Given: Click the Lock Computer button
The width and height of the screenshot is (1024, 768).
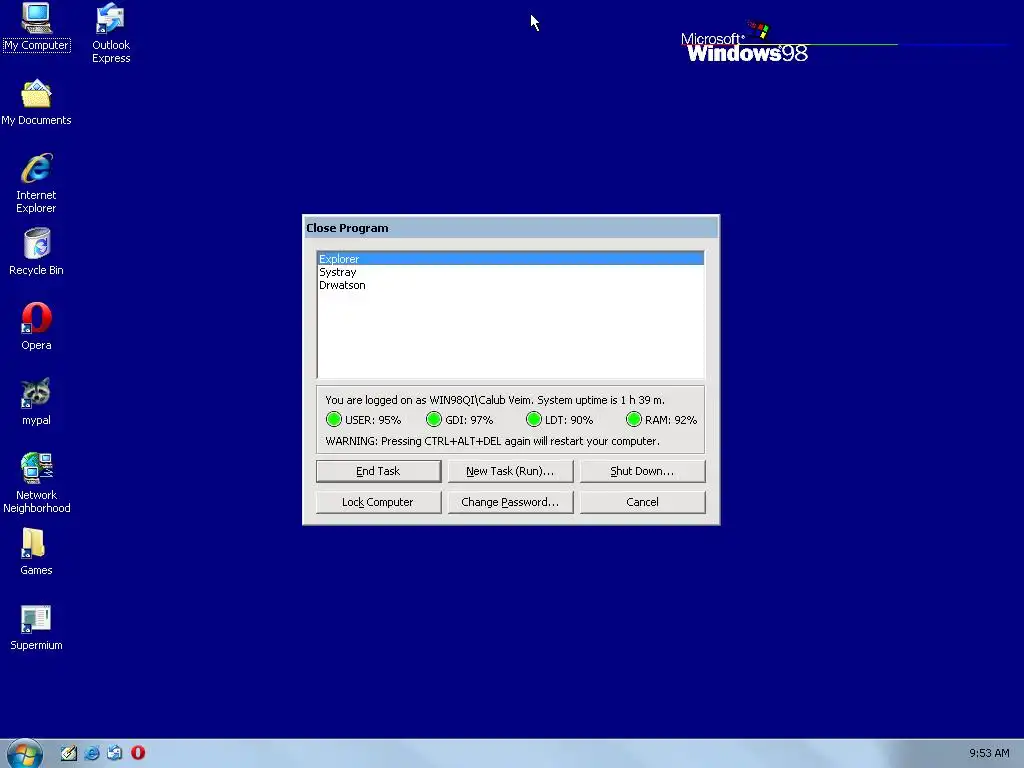Looking at the screenshot, I should pos(378,502).
